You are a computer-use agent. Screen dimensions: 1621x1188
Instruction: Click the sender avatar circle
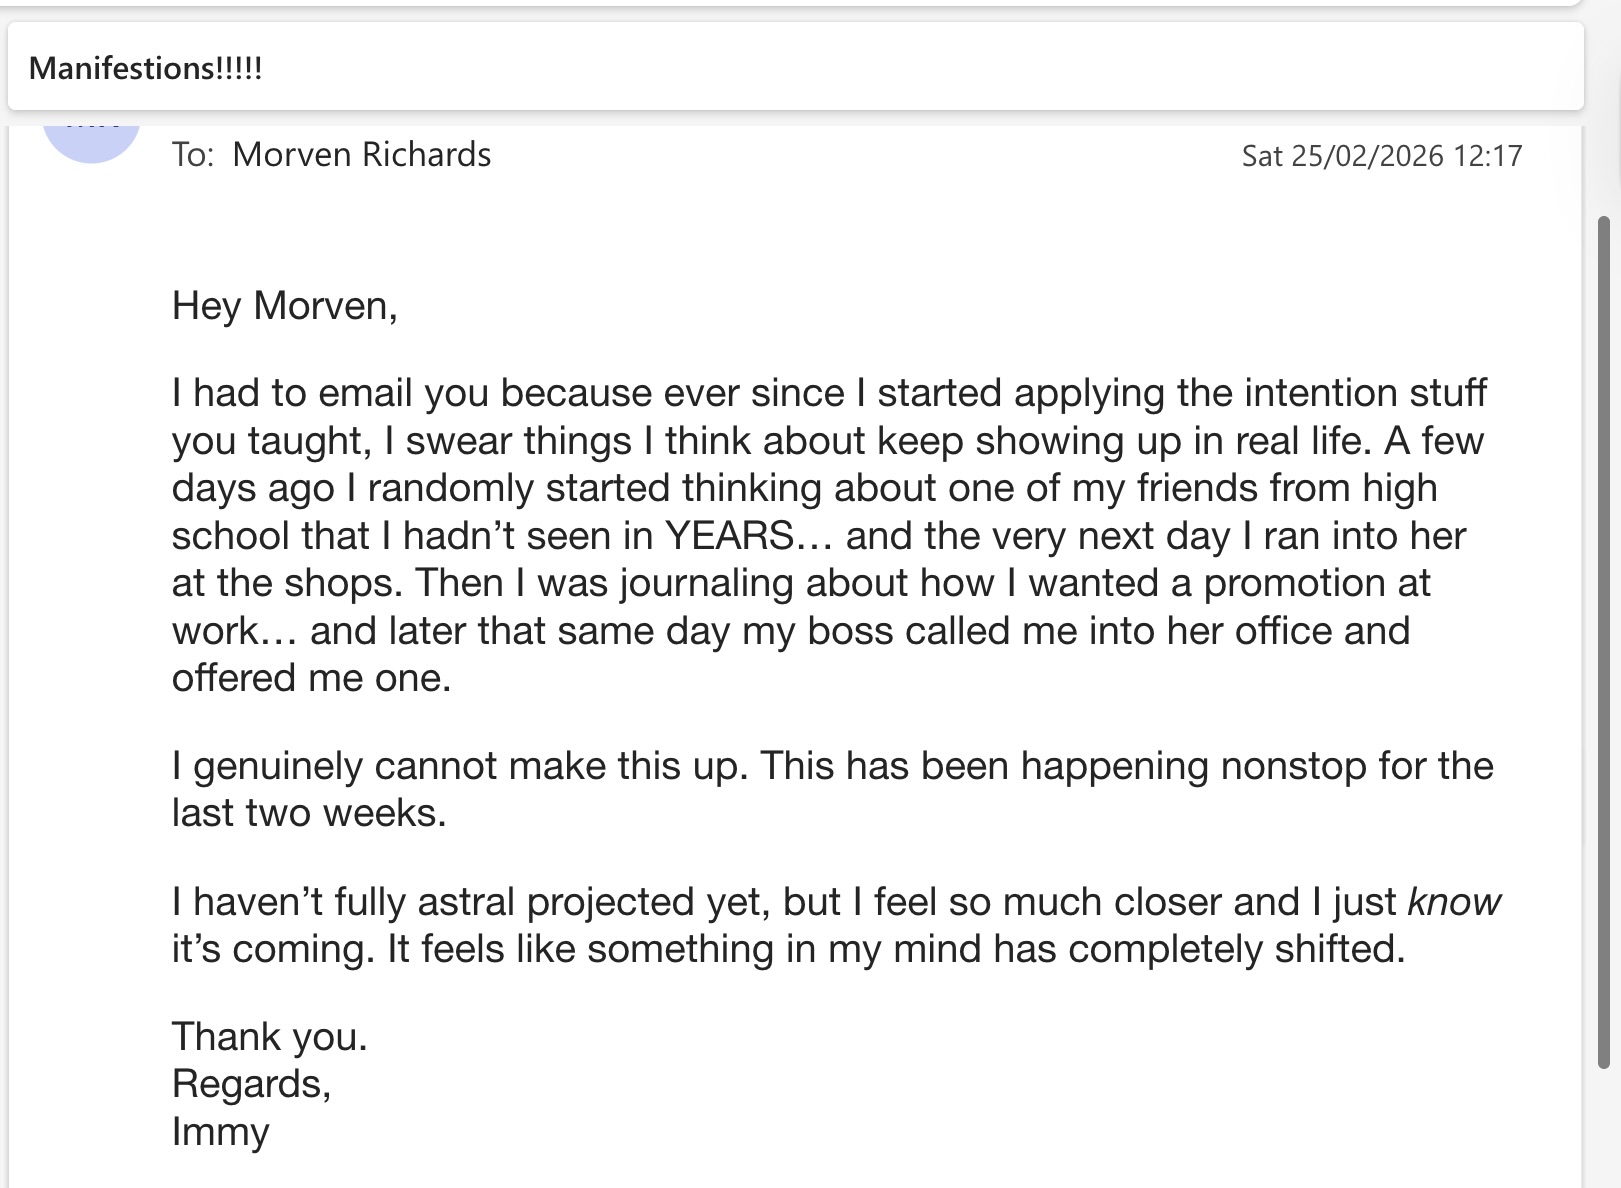[x=91, y=138]
